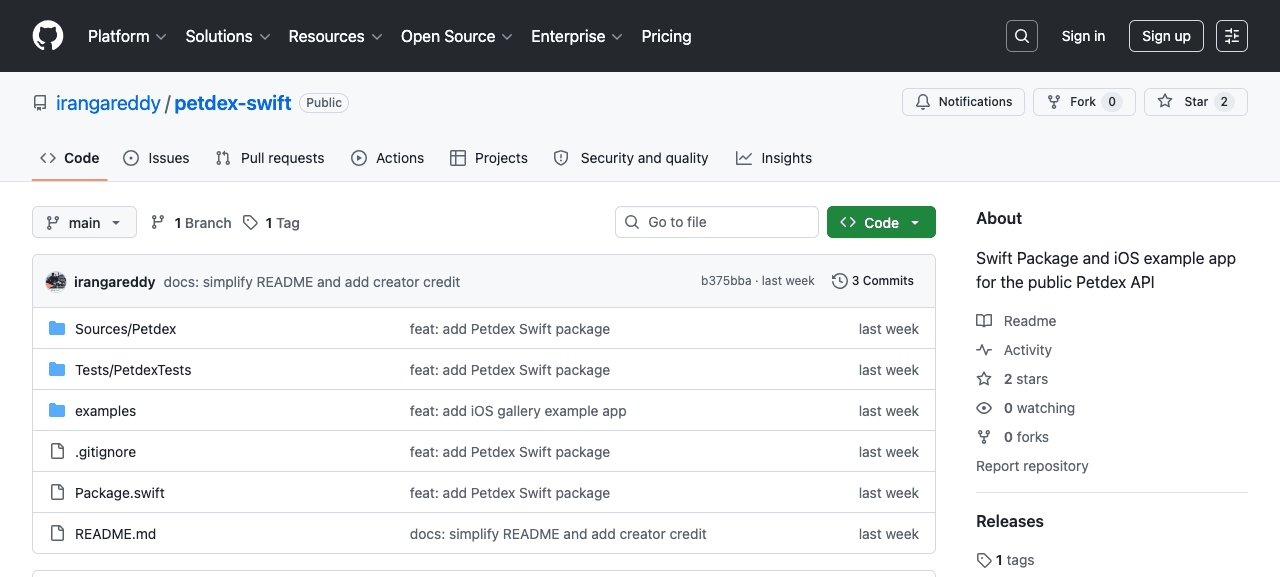The width and height of the screenshot is (1280, 577).
Task: Click the Star count badge showing 2
Action: [1224, 102]
